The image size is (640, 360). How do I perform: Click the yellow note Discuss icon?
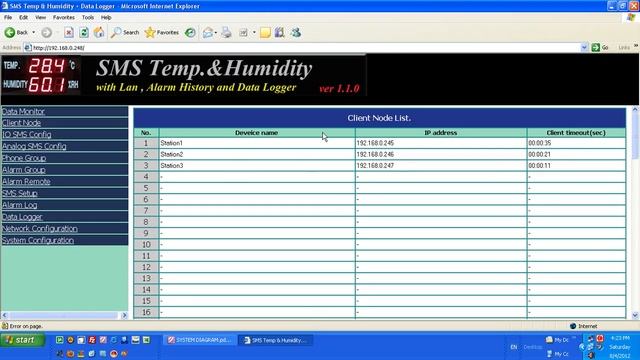click(x=265, y=33)
